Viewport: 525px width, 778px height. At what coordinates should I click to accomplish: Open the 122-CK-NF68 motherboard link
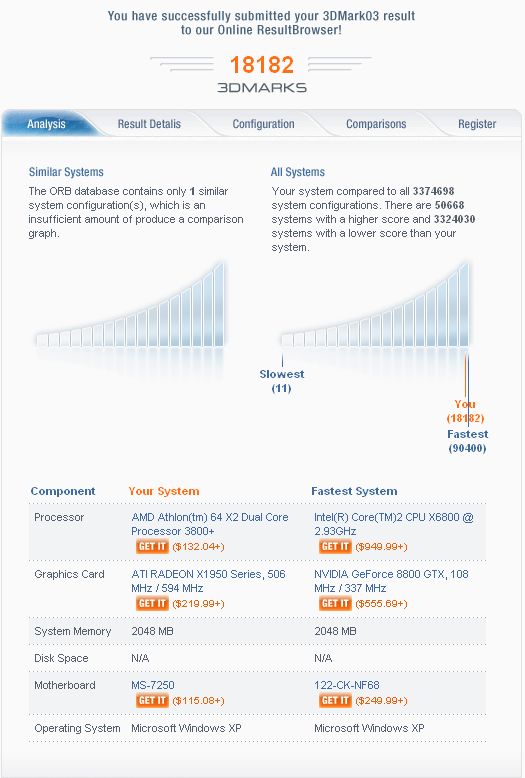tap(347, 685)
